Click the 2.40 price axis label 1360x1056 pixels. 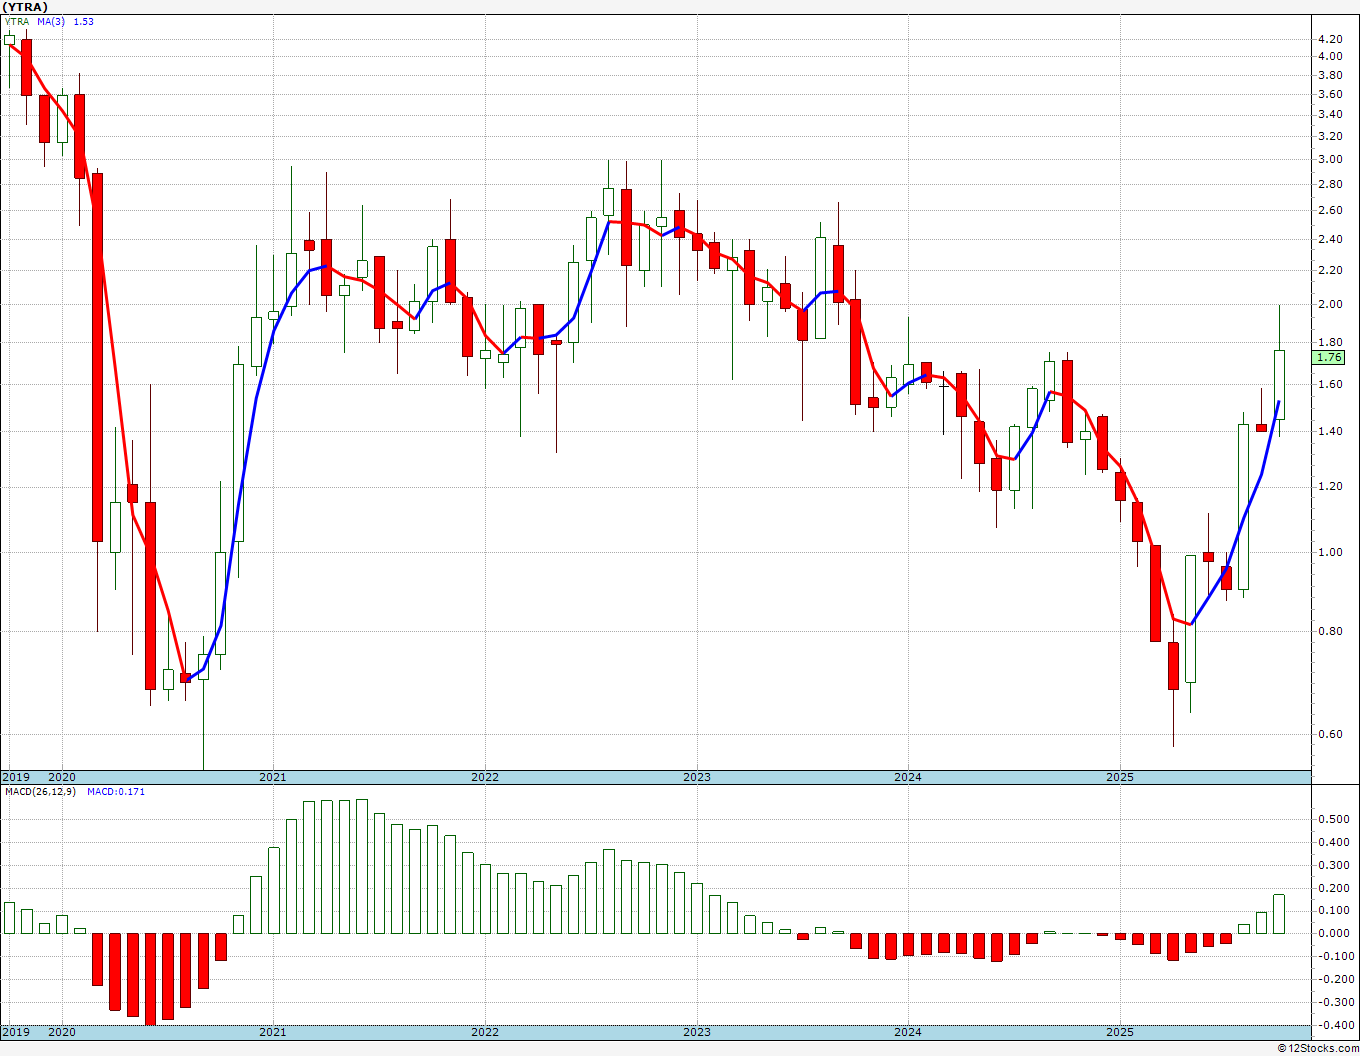pos(1330,239)
